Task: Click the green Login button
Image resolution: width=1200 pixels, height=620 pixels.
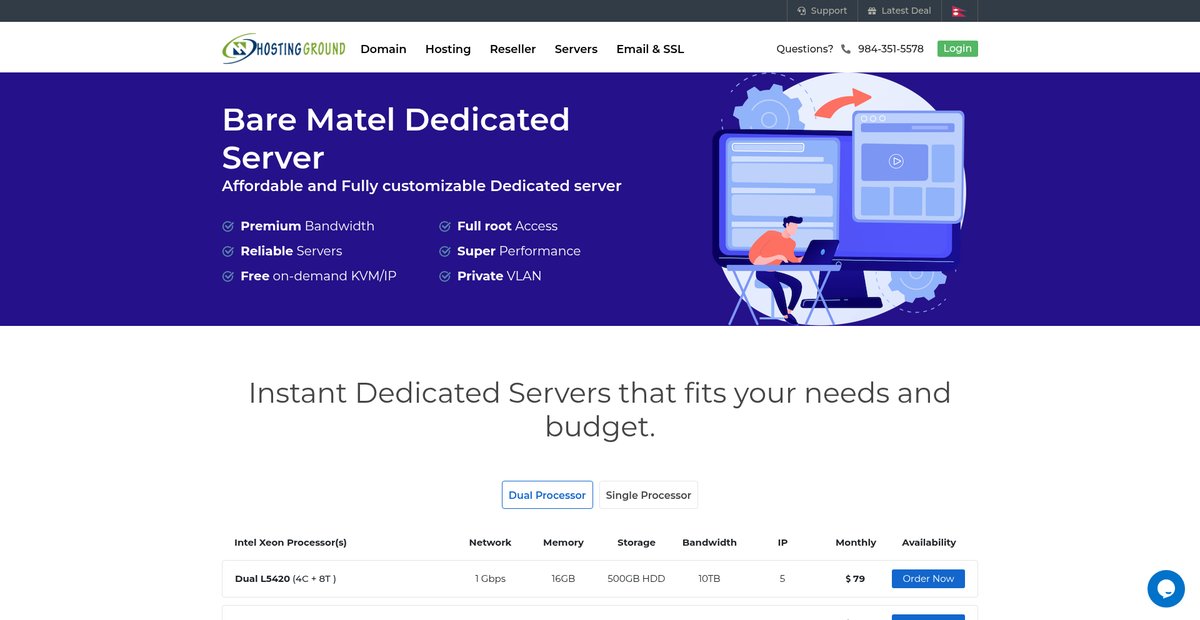Action: click(957, 48)
